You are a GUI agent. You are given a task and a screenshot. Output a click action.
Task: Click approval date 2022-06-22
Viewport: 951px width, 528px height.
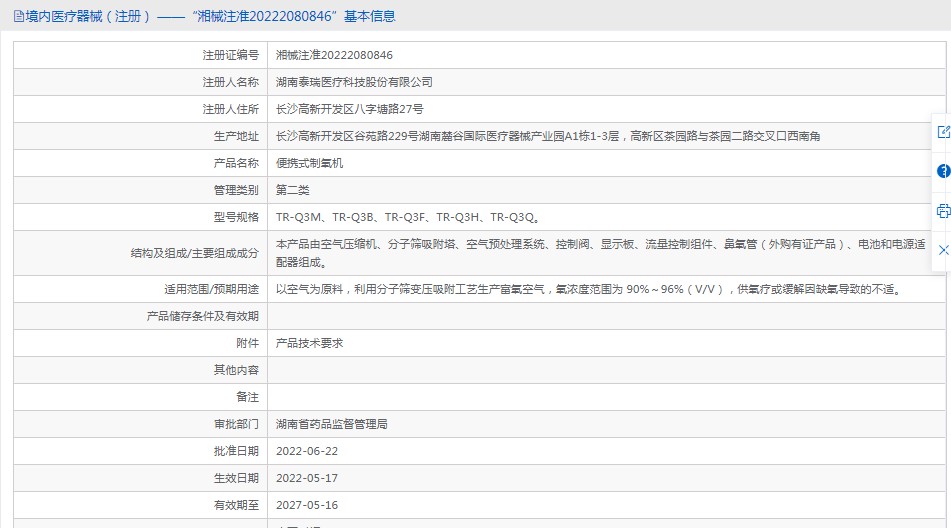coord(307,451)
